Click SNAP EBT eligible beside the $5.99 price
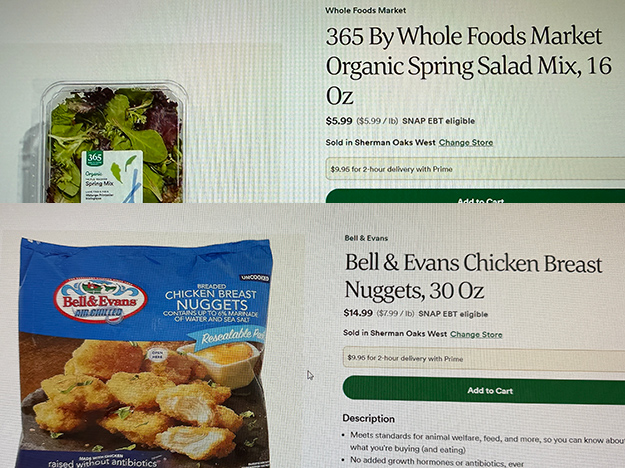 point(438,121)
